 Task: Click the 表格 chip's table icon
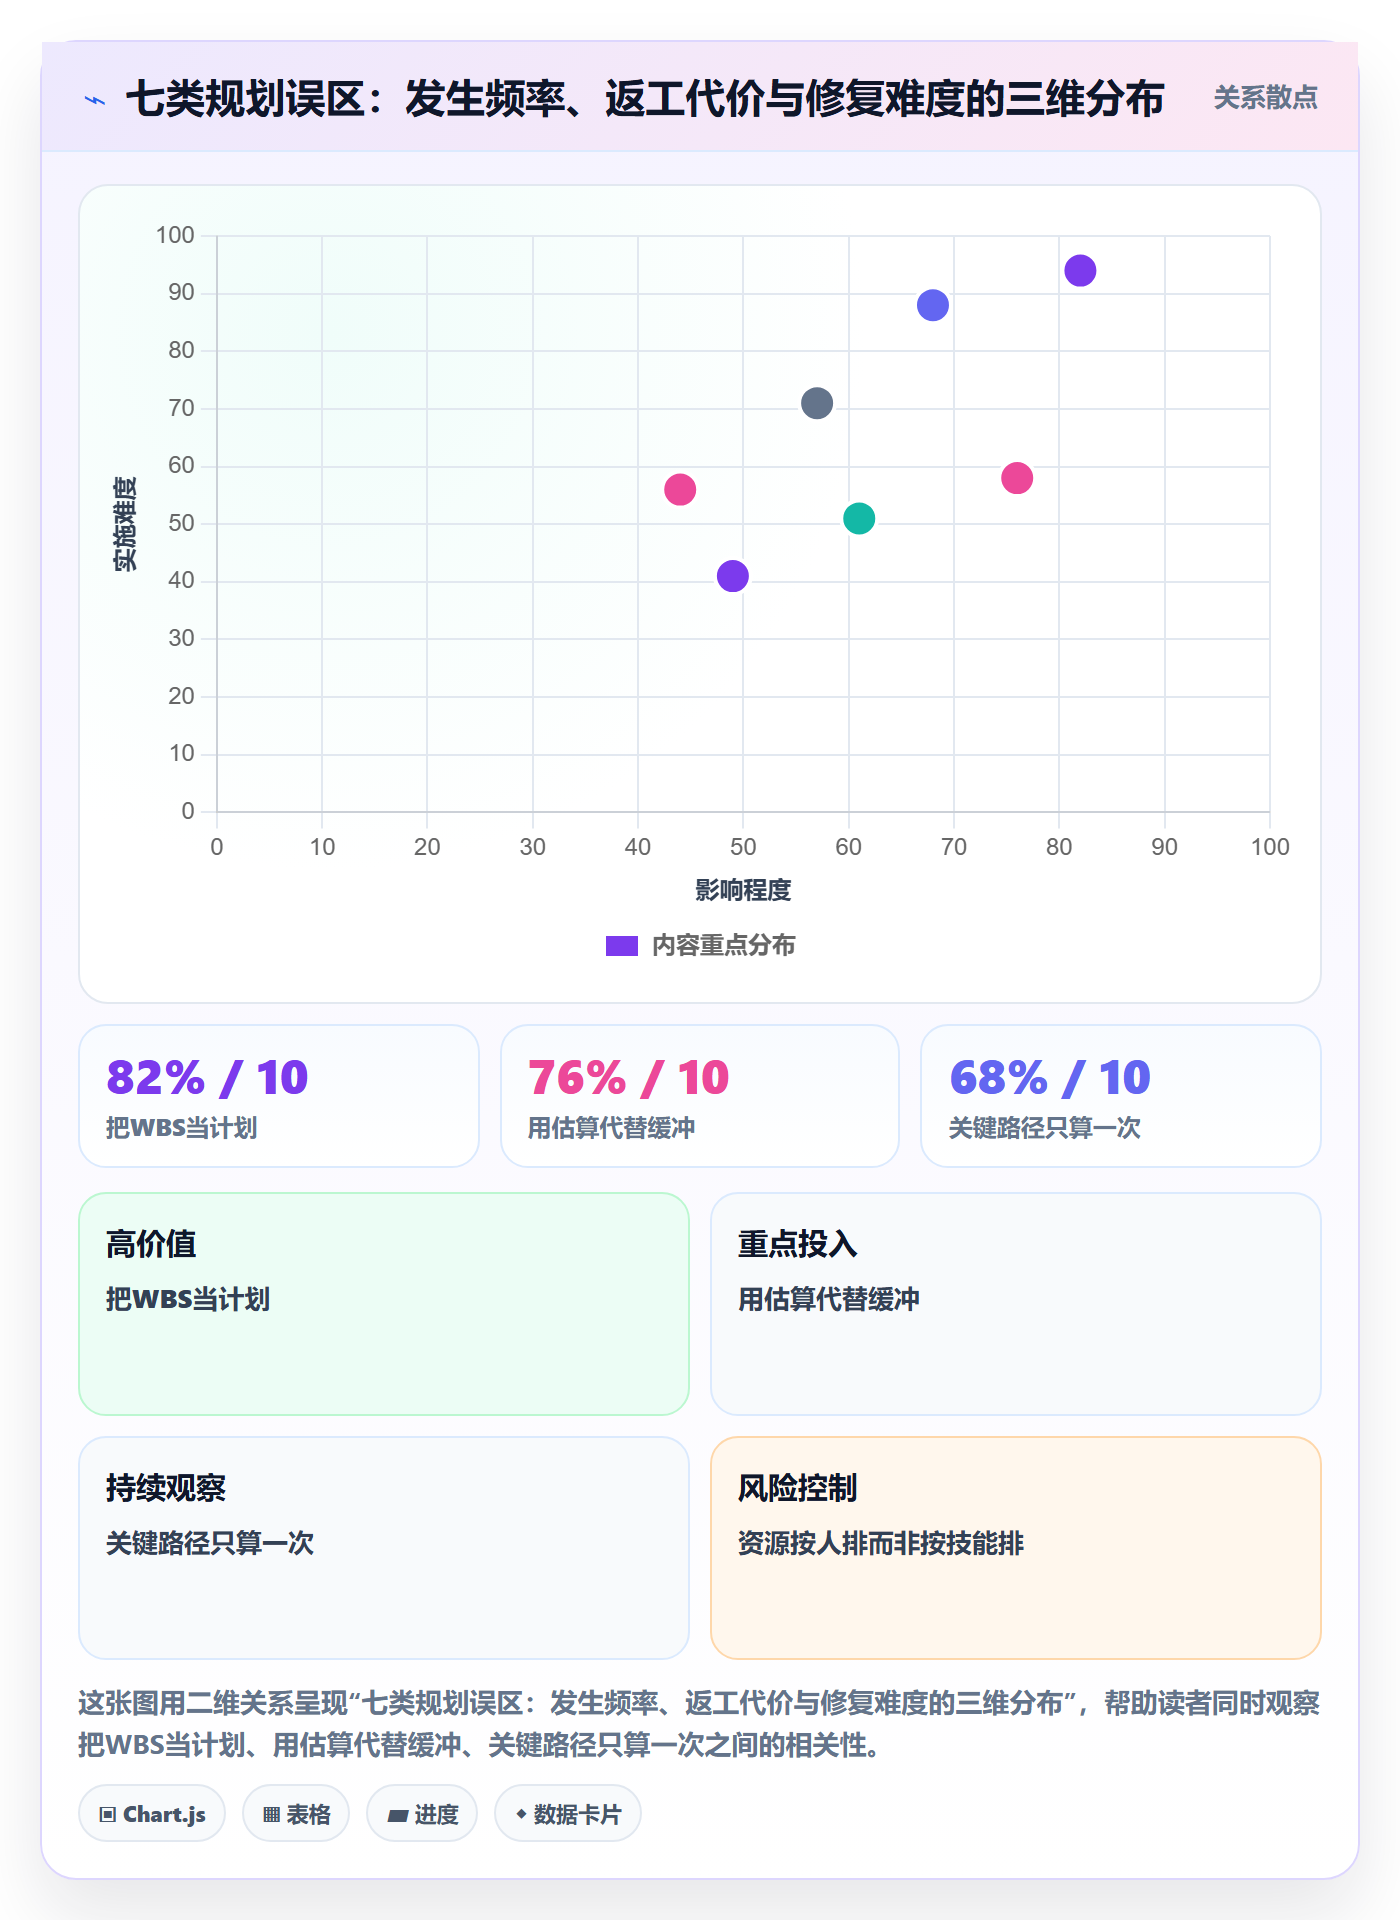click(x=271, y=1815)
